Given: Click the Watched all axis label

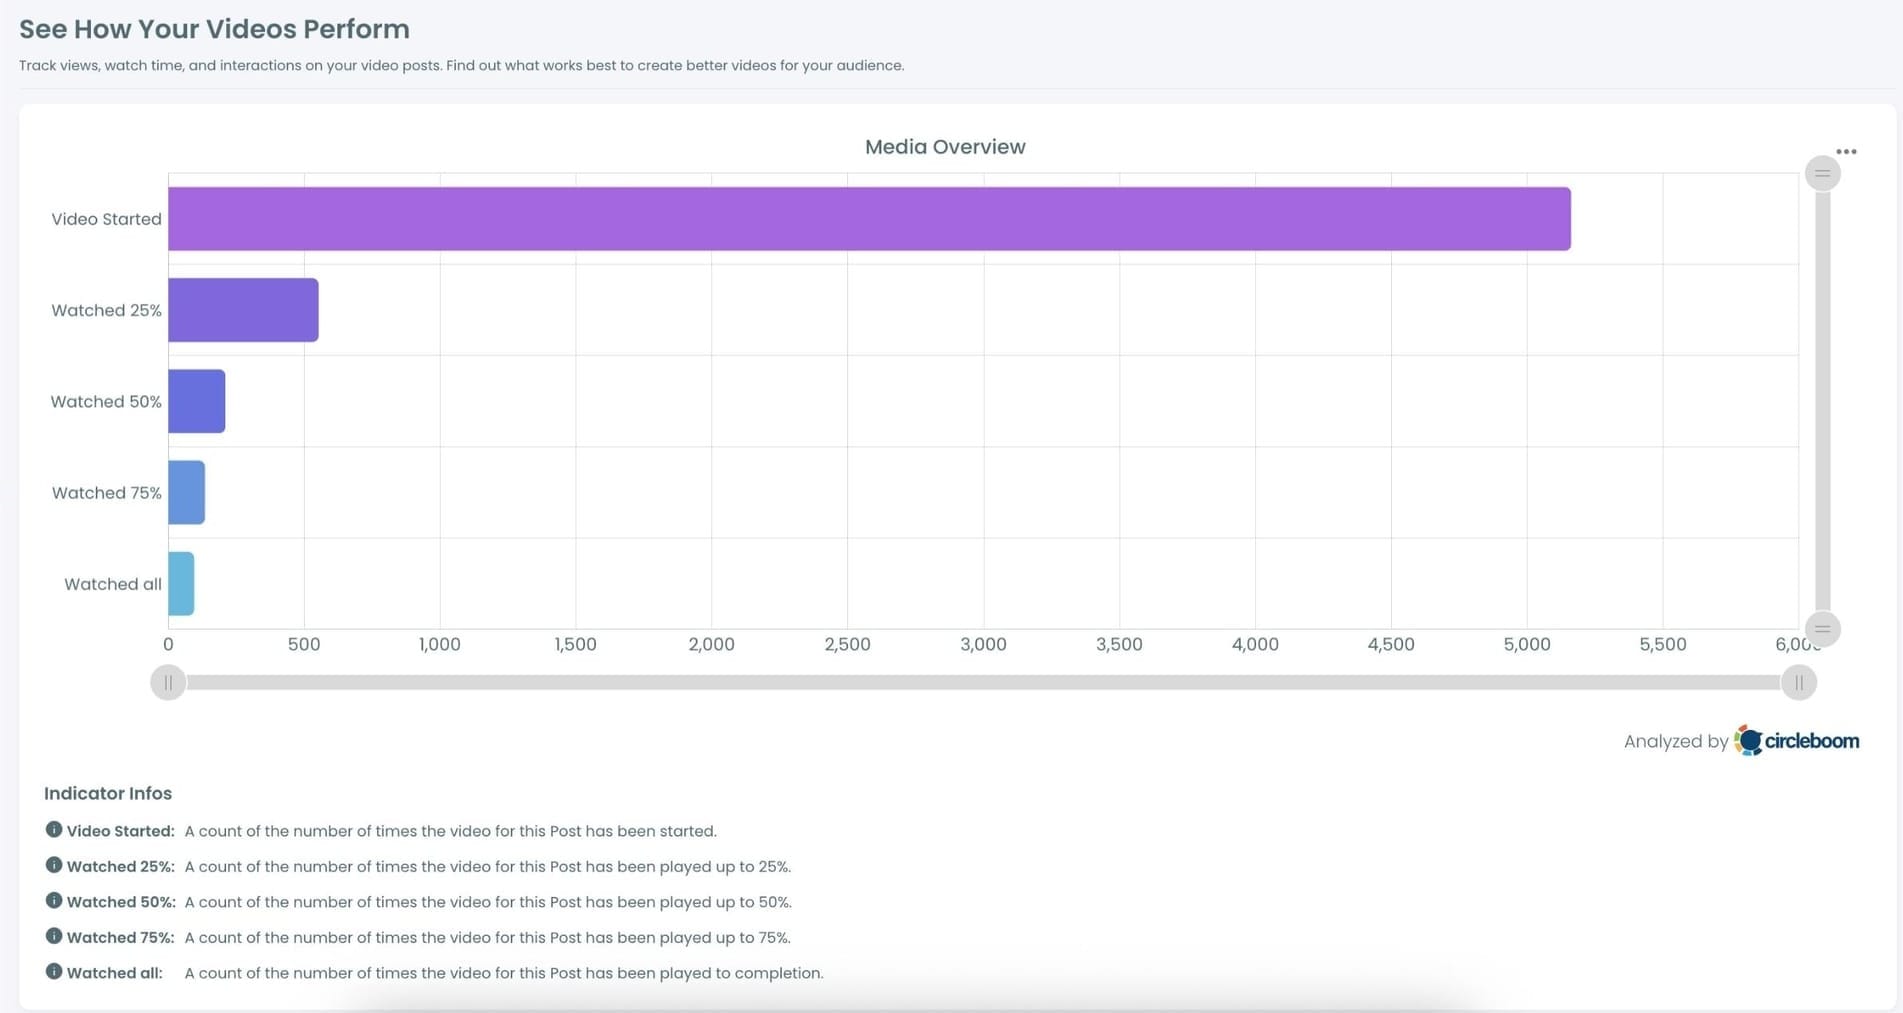Looking at the screenshot, I should click(x=112, y=583).
